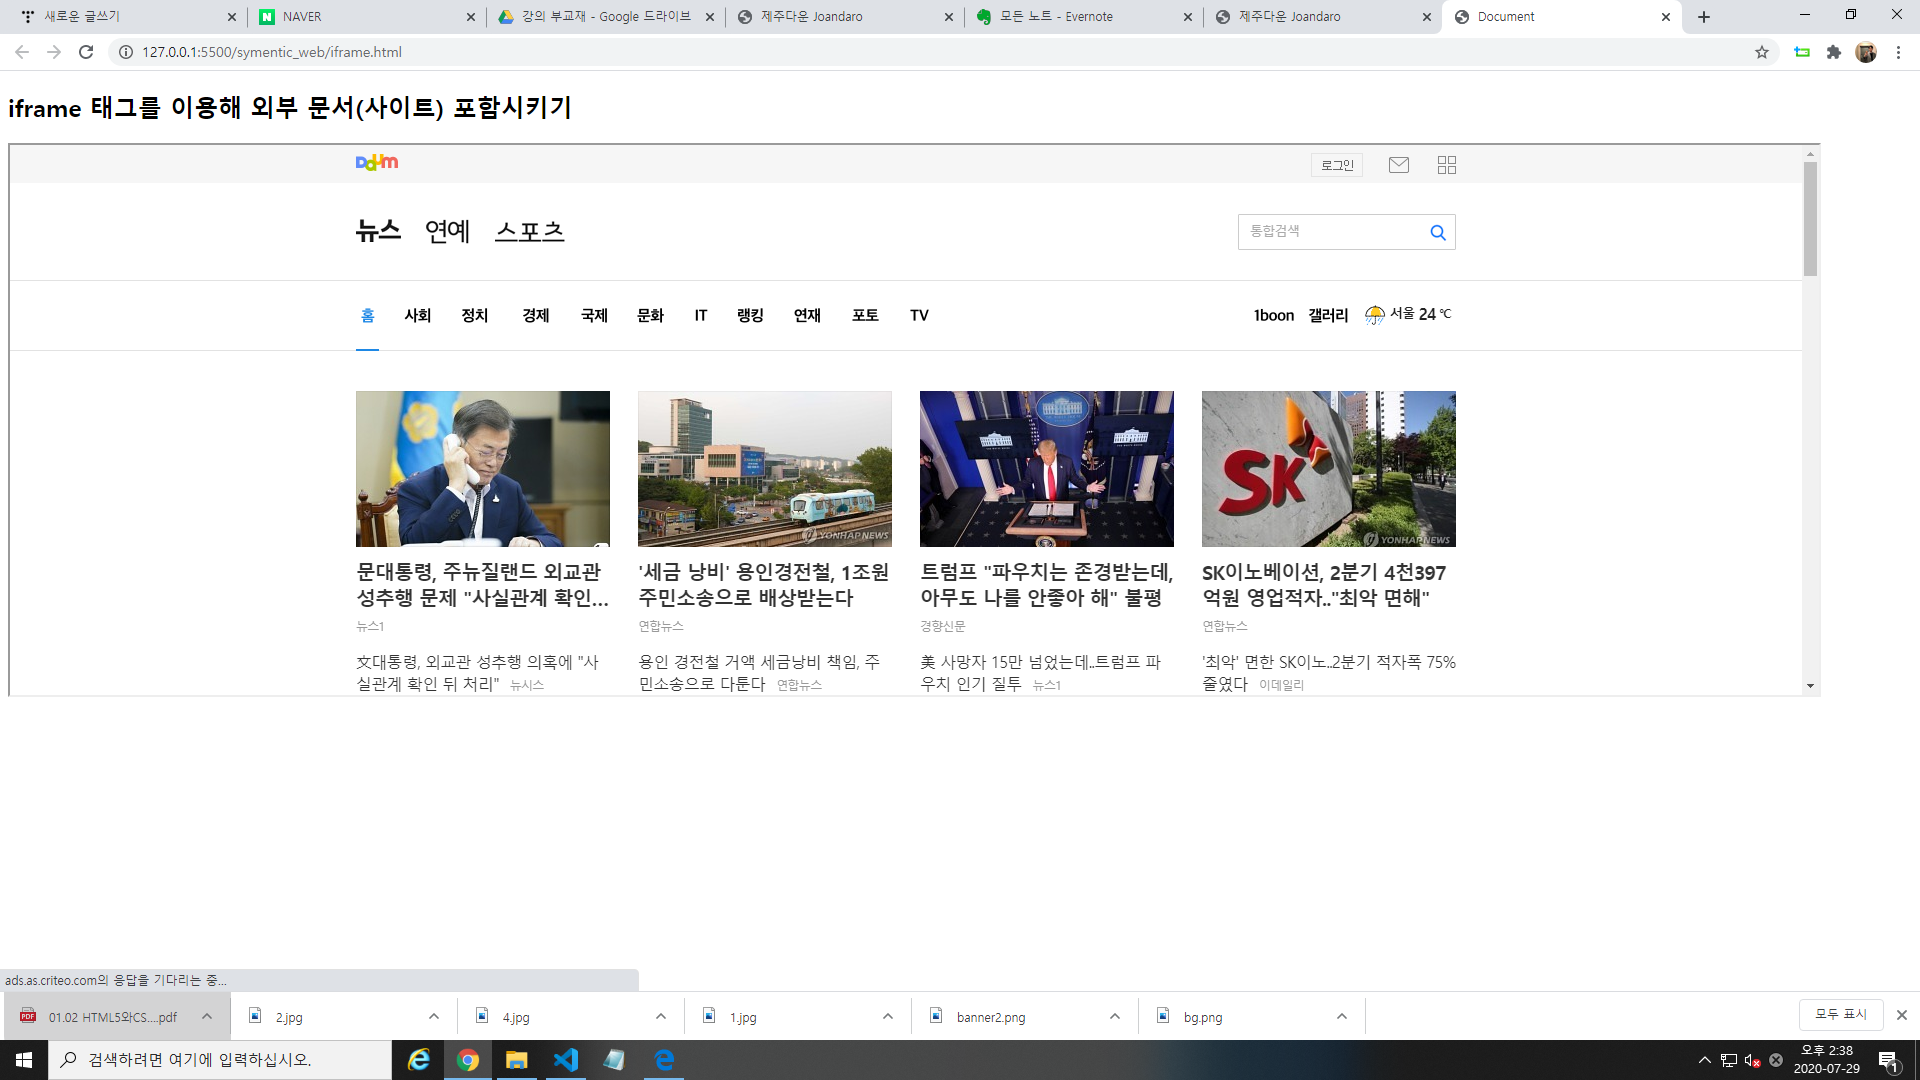Viewport: 1920px width, 1080px height.
Task: Click 모두 표시 in downloads bar
Action: pos(1840,1014)
